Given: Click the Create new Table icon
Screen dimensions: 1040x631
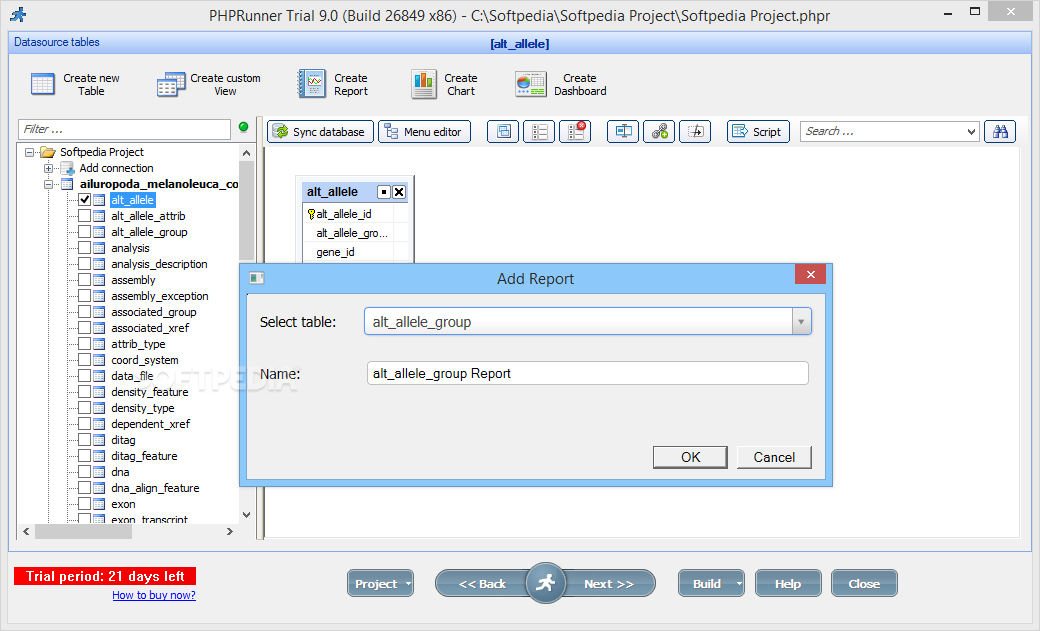Looking at the screenshot, I should 43,85.
